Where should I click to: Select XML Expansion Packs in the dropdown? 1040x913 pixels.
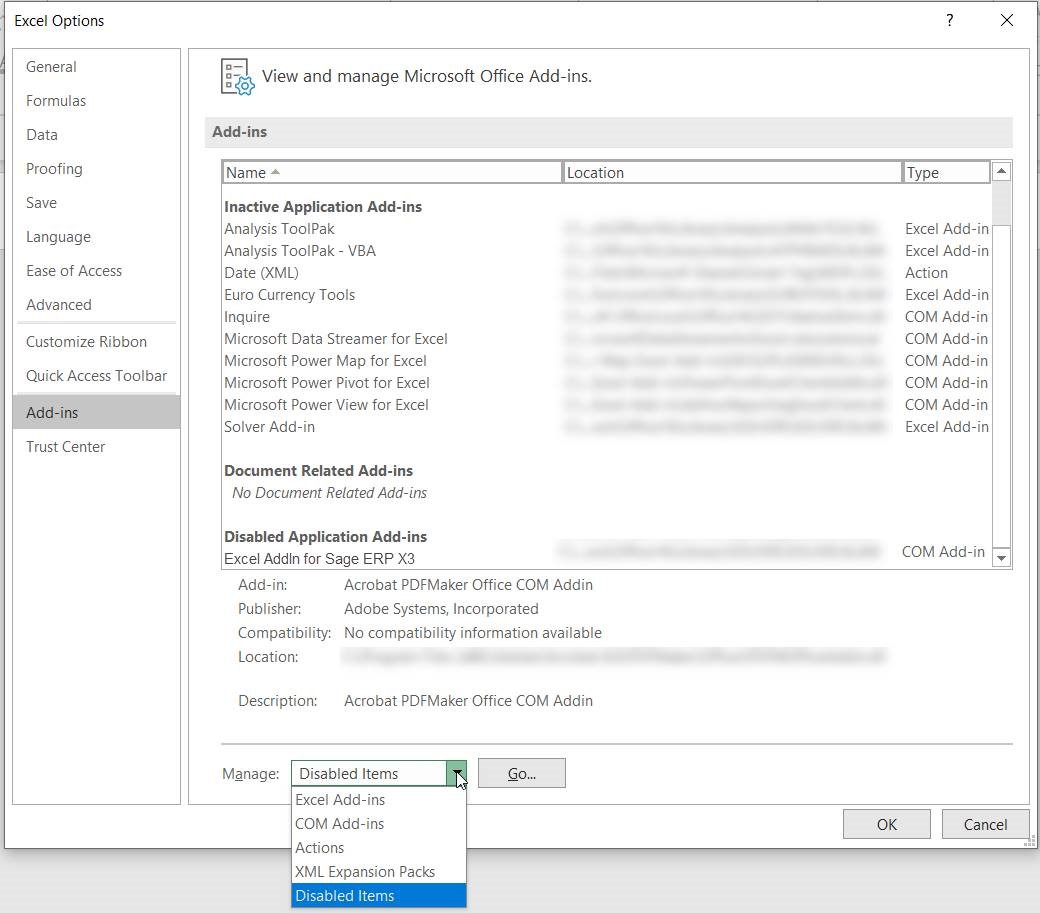click(x=364, y=871)
